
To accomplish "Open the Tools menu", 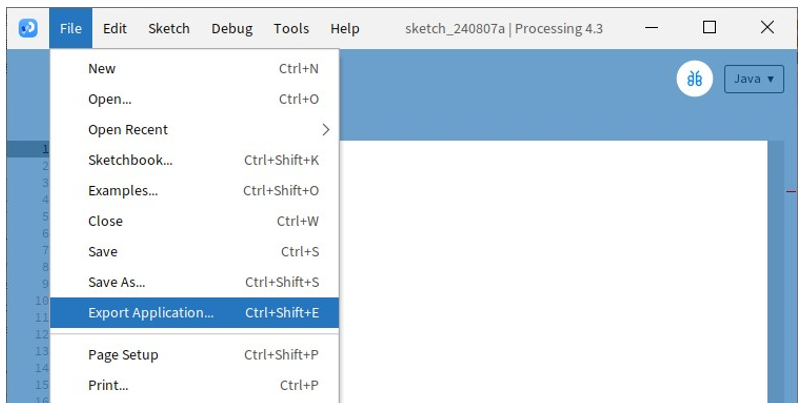I will pyautogui.click(x=291, y=29).
